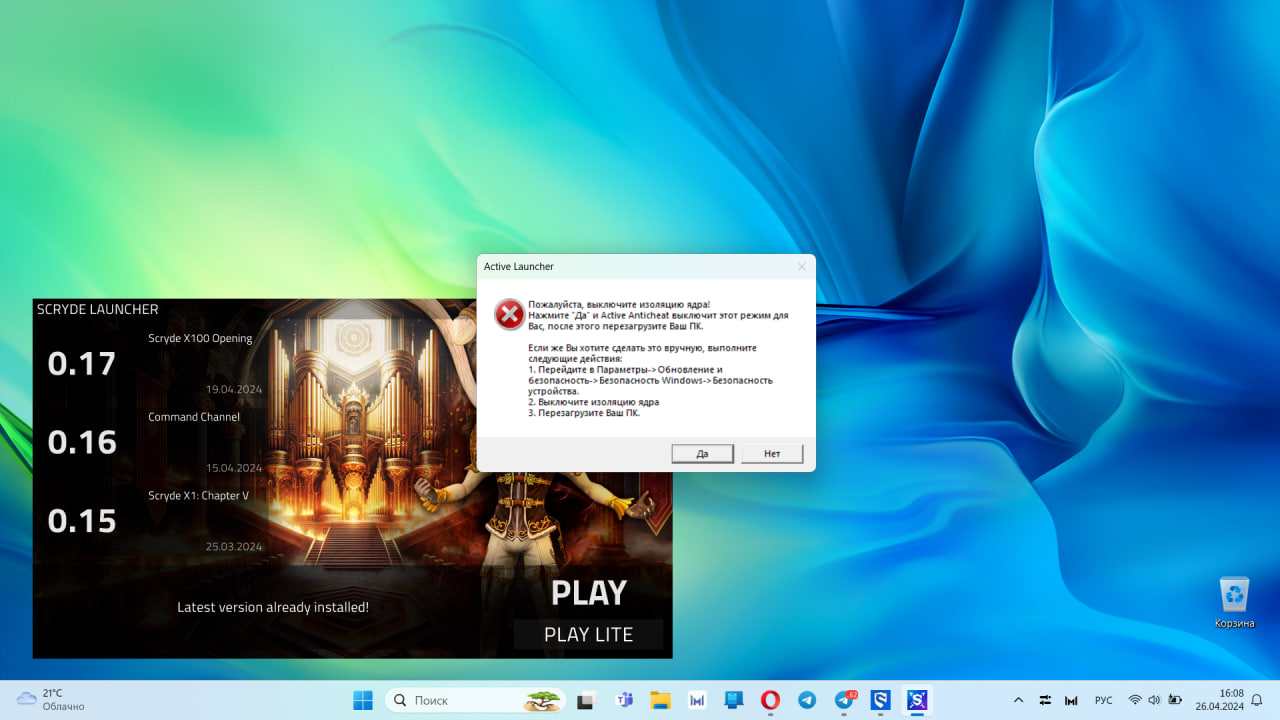1280x720 pixels.
Task: Click the 'Да' button in the dialog
Action: pos(703,454)
